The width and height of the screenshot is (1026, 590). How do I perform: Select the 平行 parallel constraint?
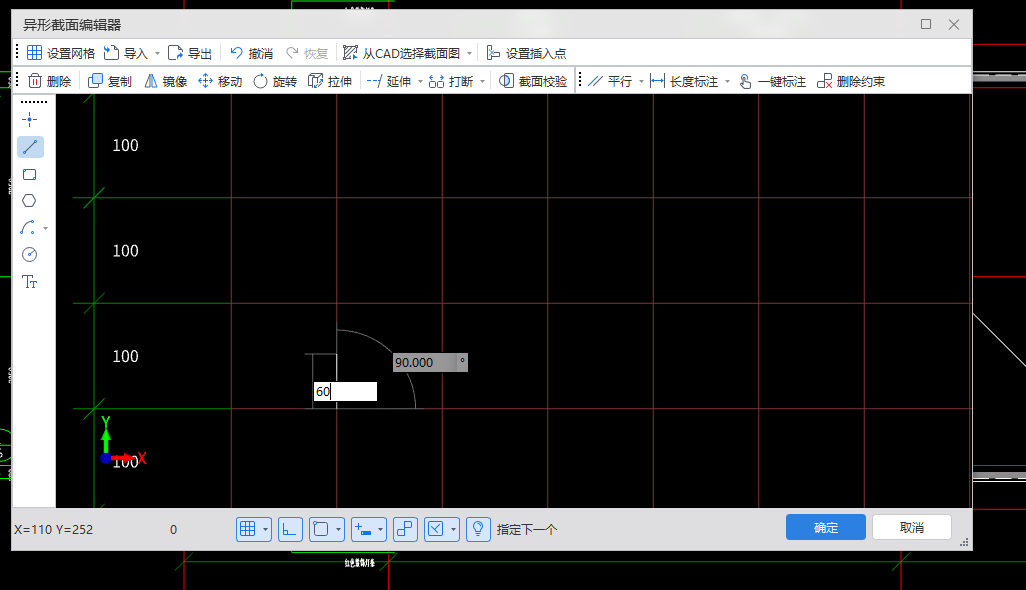(610, 81)
